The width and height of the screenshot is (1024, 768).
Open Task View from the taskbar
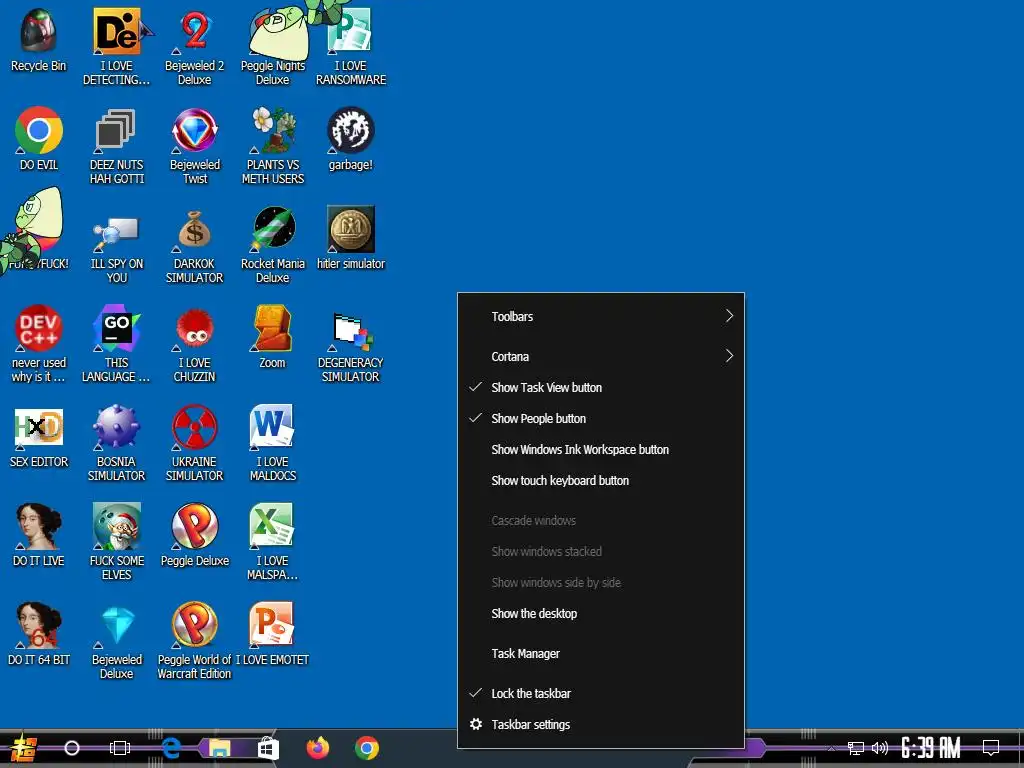(120, 748)
